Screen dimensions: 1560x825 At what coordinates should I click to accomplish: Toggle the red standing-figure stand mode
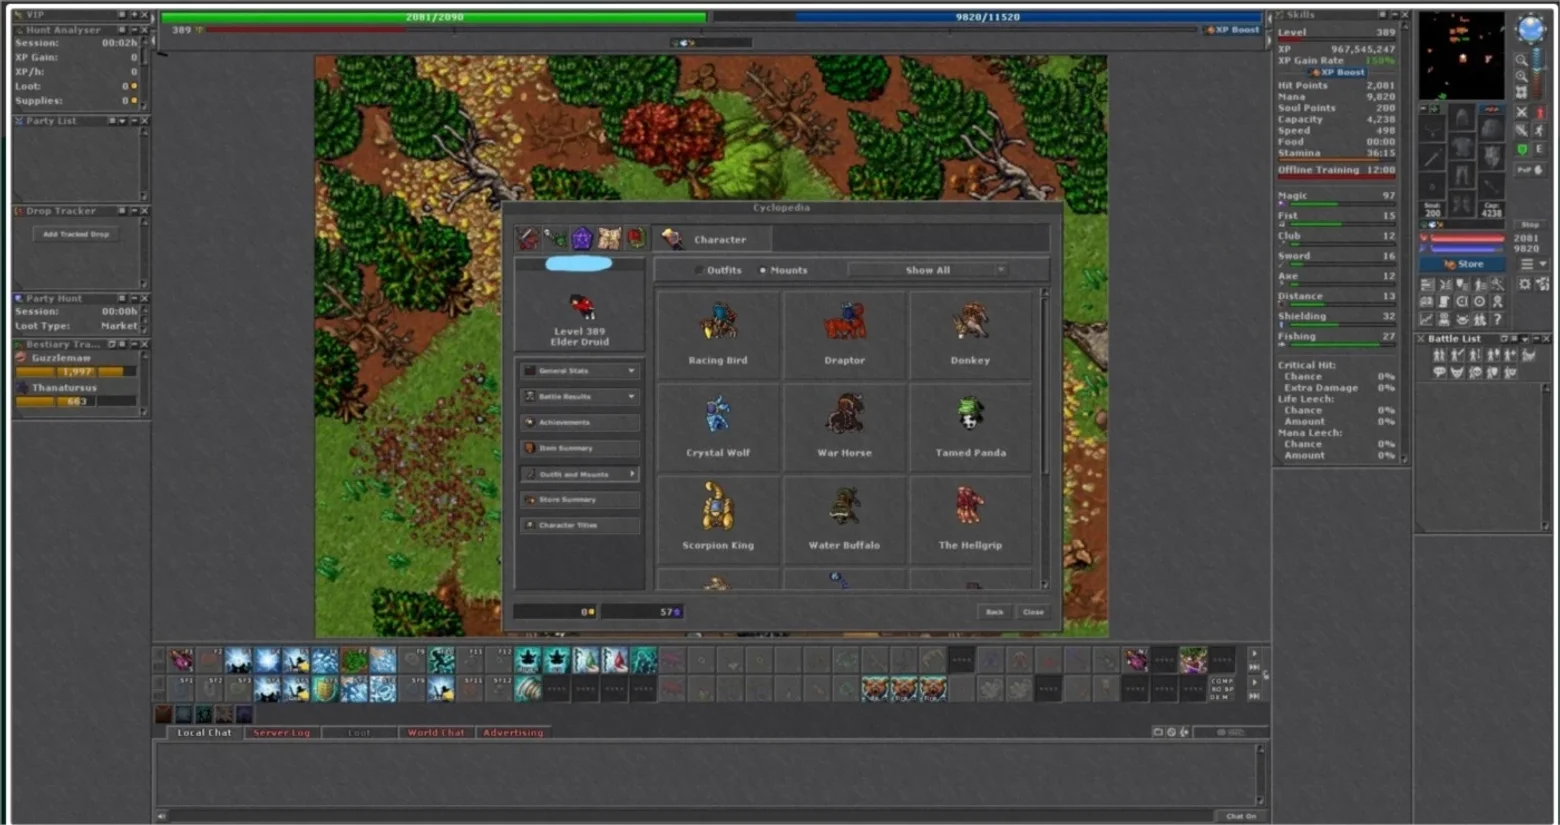coord(1540,113)
